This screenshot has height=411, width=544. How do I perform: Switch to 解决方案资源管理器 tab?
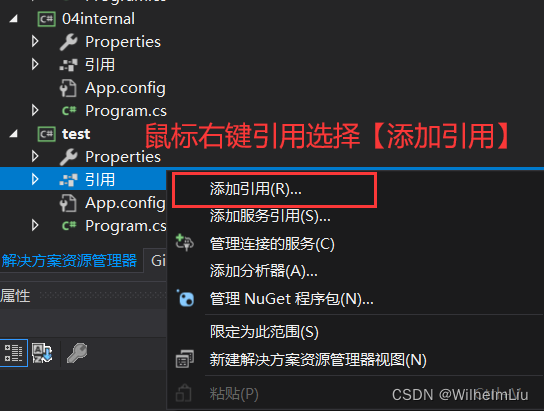[69, 261]
